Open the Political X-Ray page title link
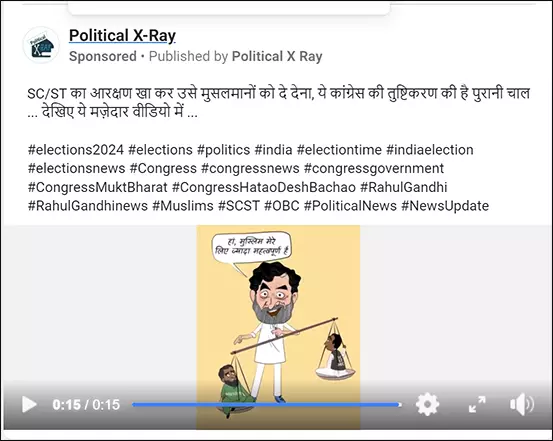 (x=122, y=36)
